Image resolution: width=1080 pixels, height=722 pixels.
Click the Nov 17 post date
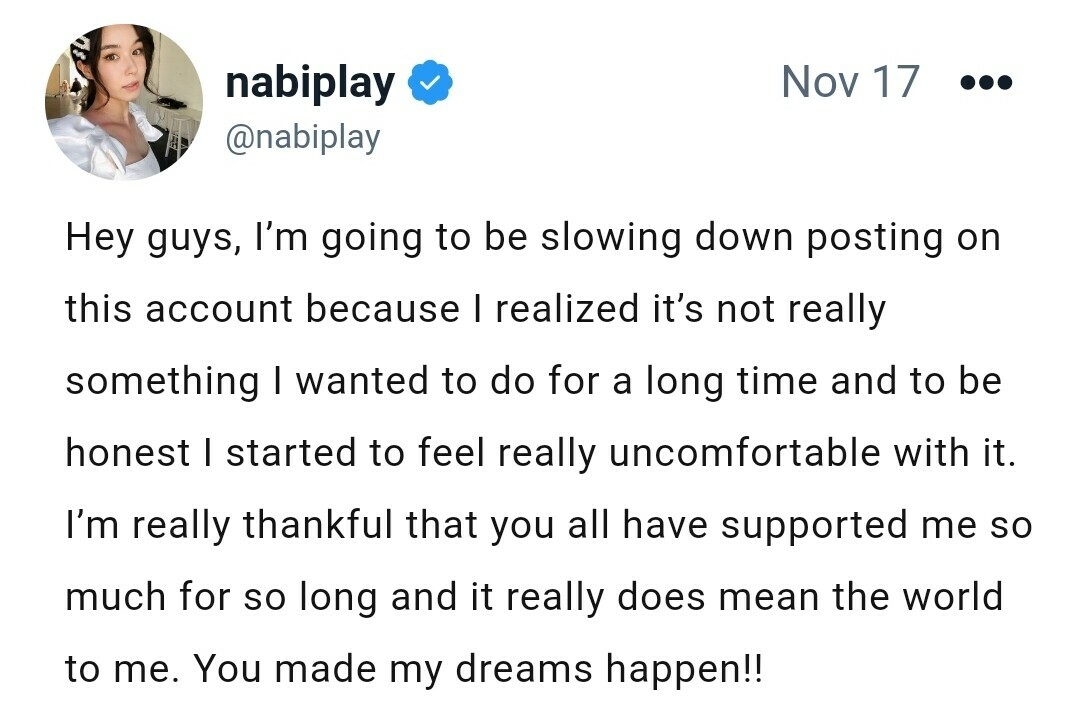click(x=849, y=82)
